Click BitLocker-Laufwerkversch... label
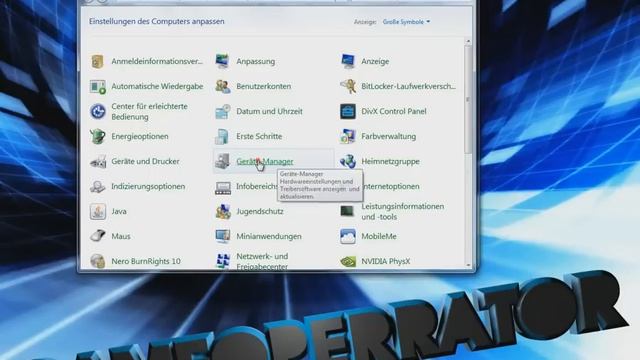Viewport: 640px width, 360px height. pyautogui.click(x=409, y=87)
